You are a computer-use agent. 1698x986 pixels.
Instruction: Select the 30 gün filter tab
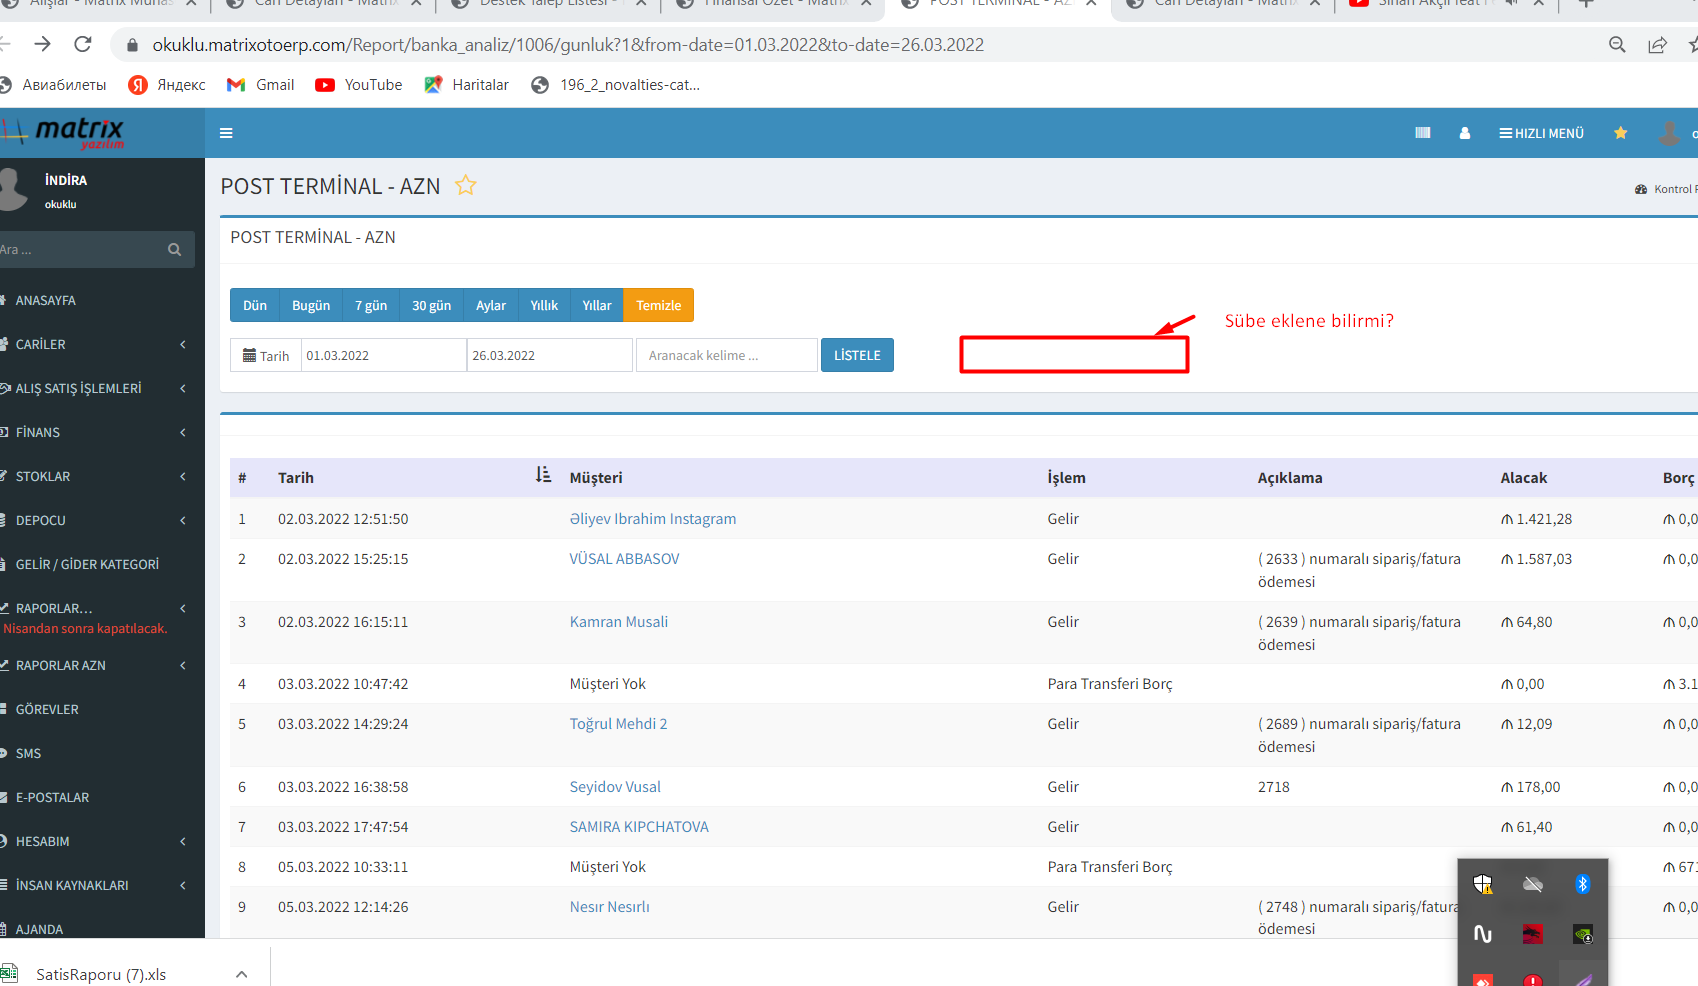tap(431, 306)
